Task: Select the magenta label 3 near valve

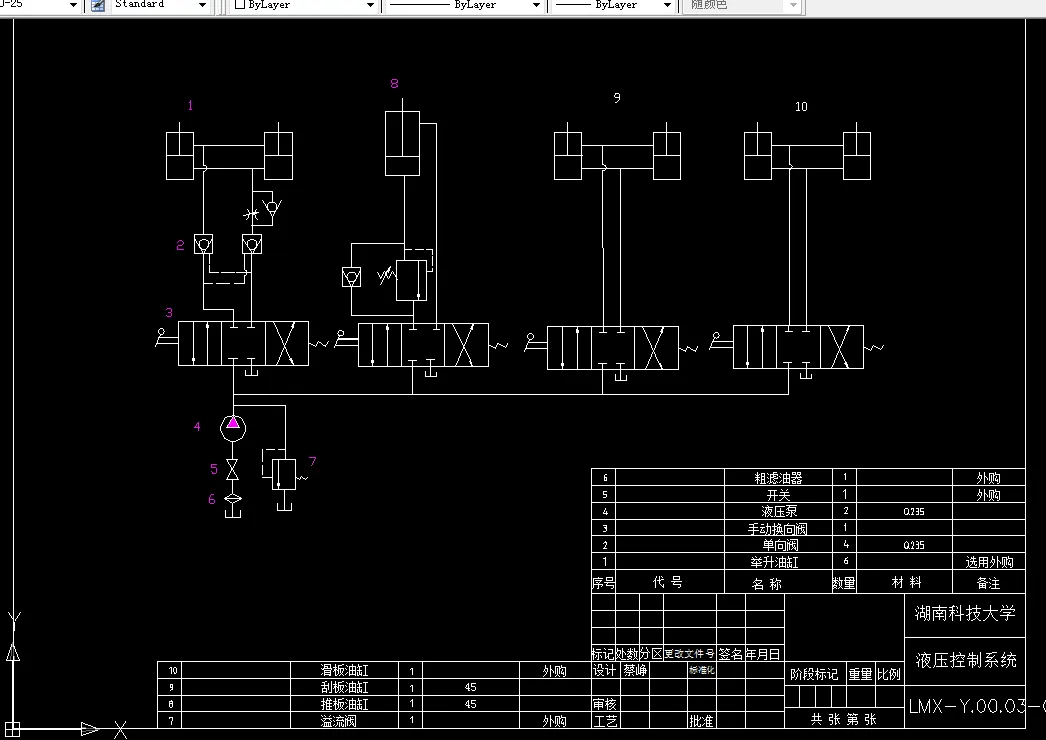Action: pyautogui.click(x=169, y=312)
